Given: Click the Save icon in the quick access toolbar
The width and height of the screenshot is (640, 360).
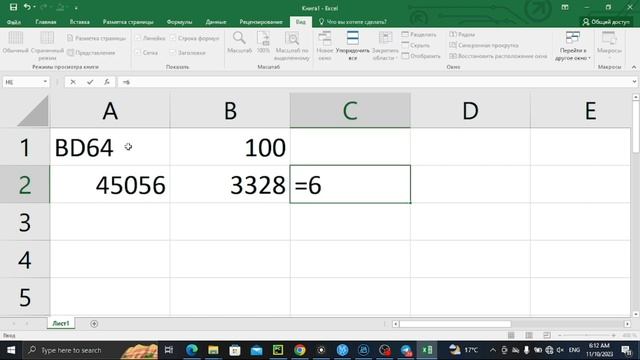Looking at the screenshot, I should [13, 7].
